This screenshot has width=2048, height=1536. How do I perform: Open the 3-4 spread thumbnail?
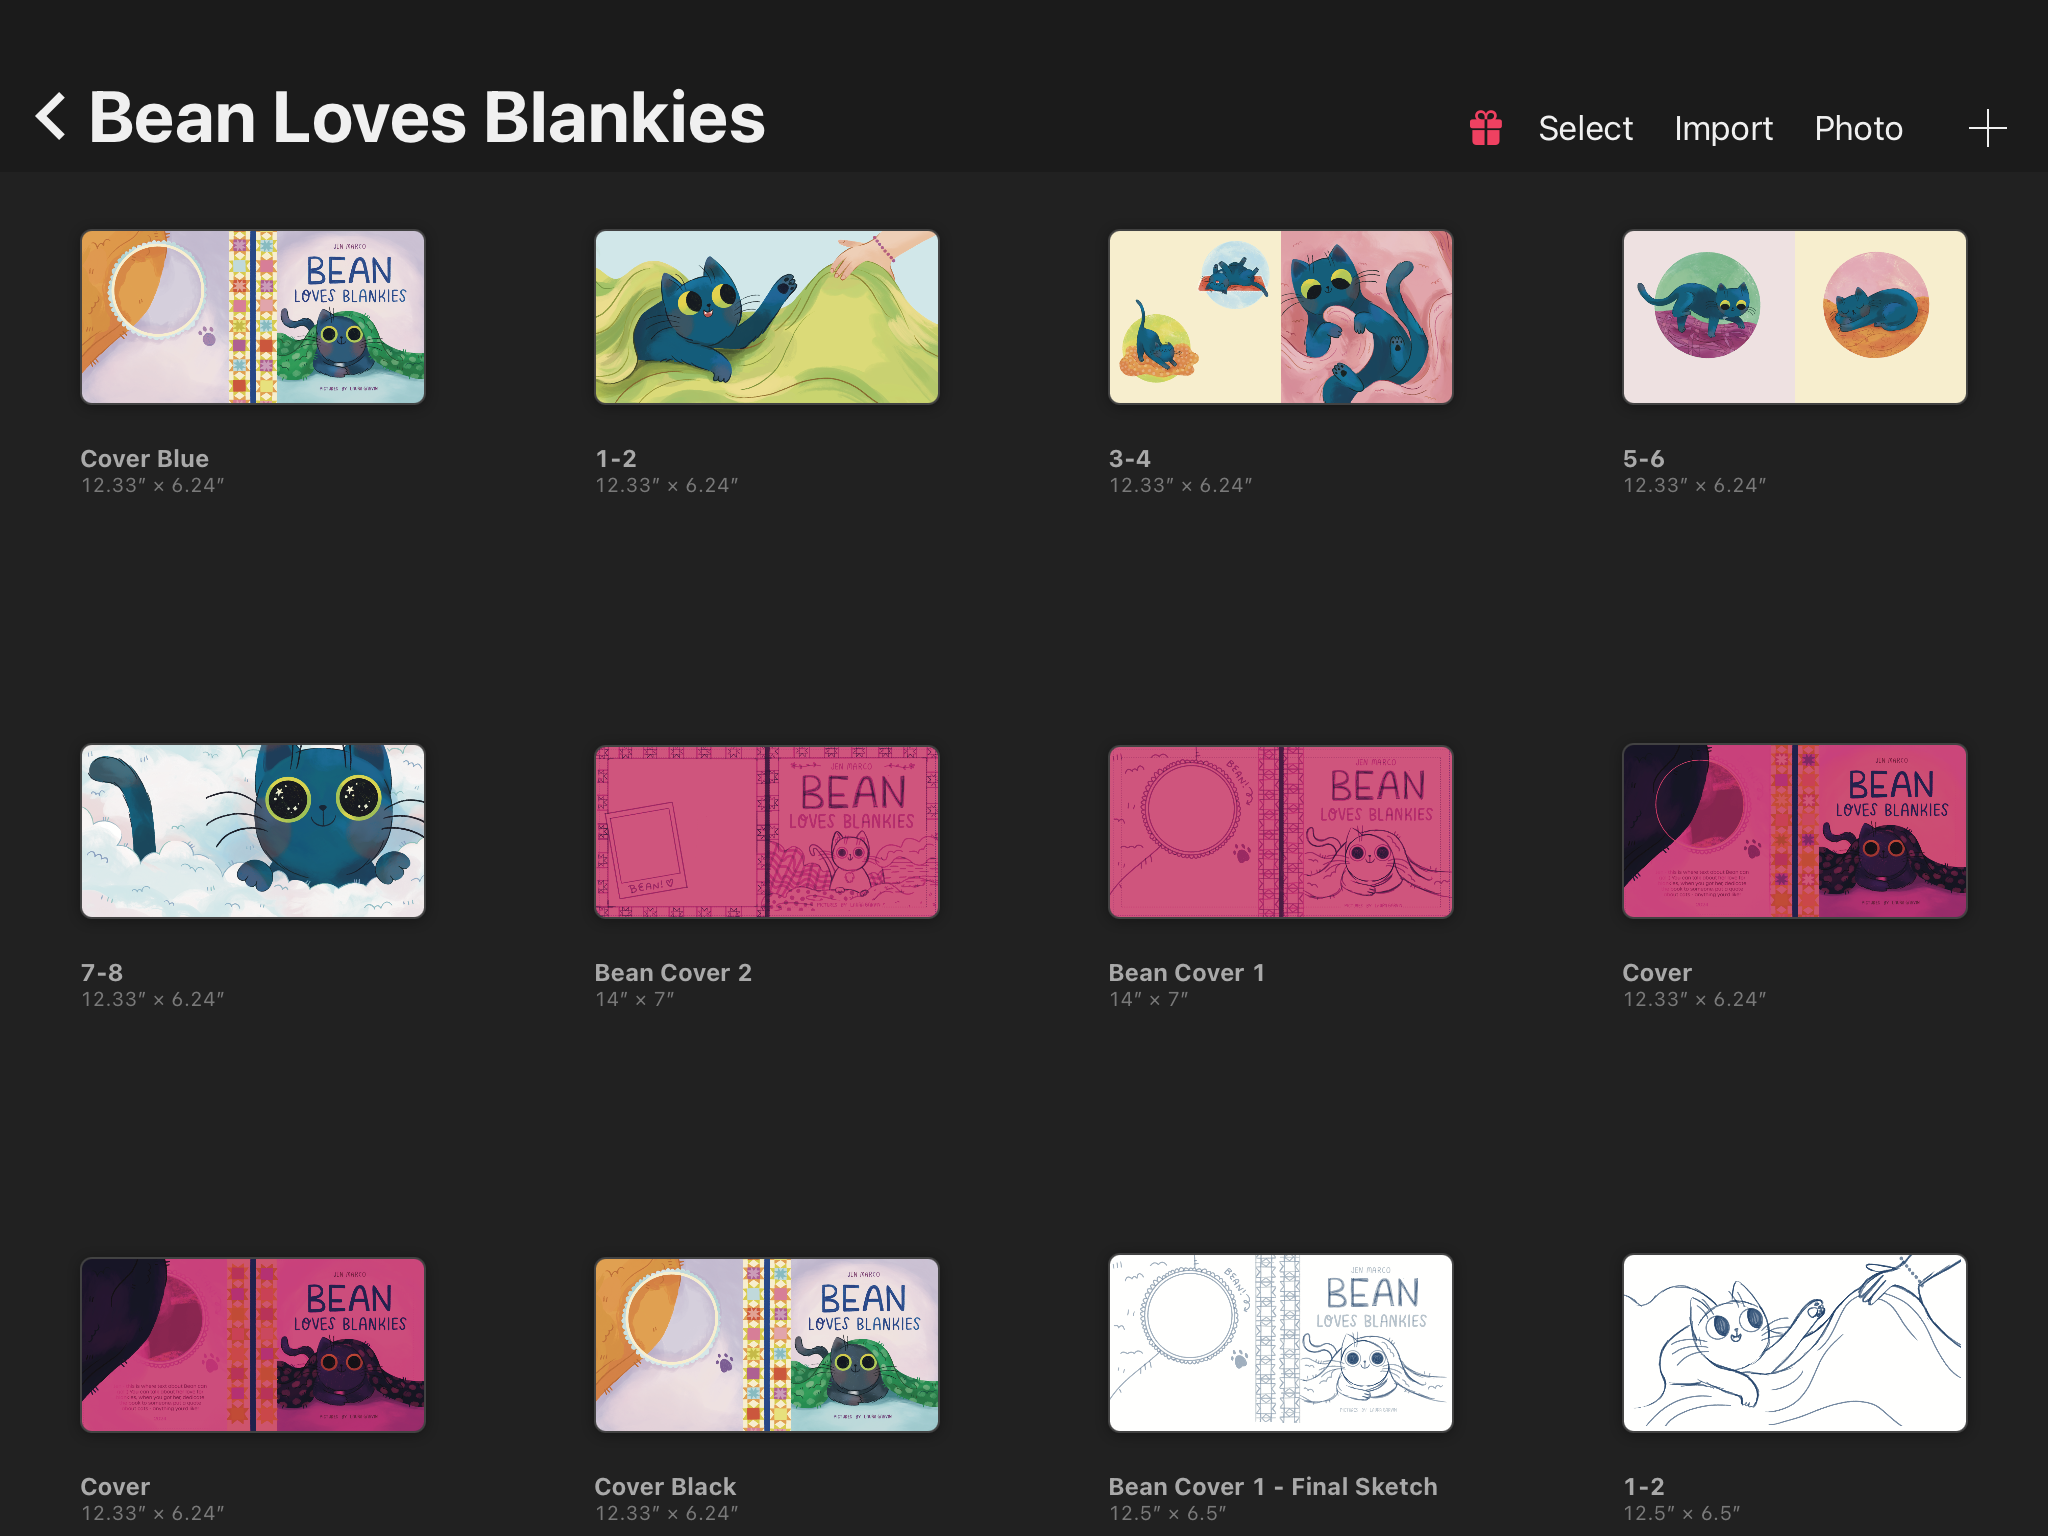(1280, 317)
